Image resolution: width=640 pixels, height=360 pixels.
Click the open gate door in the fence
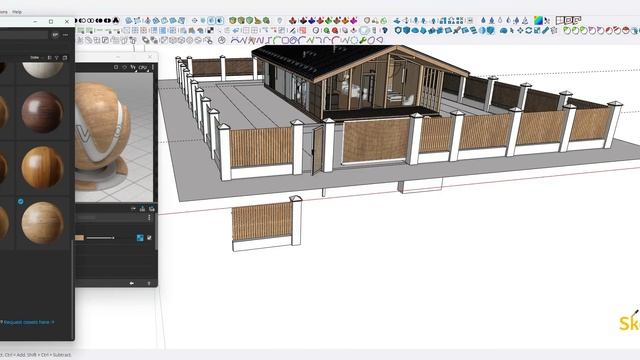[x=318, y=150]
